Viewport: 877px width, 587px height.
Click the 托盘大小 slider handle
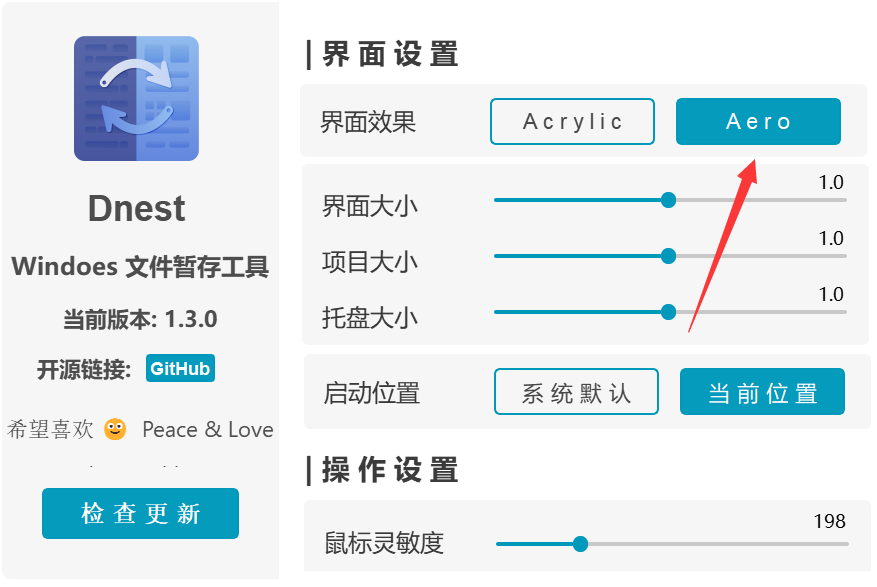pyautogui.click(x=667, y=312)
